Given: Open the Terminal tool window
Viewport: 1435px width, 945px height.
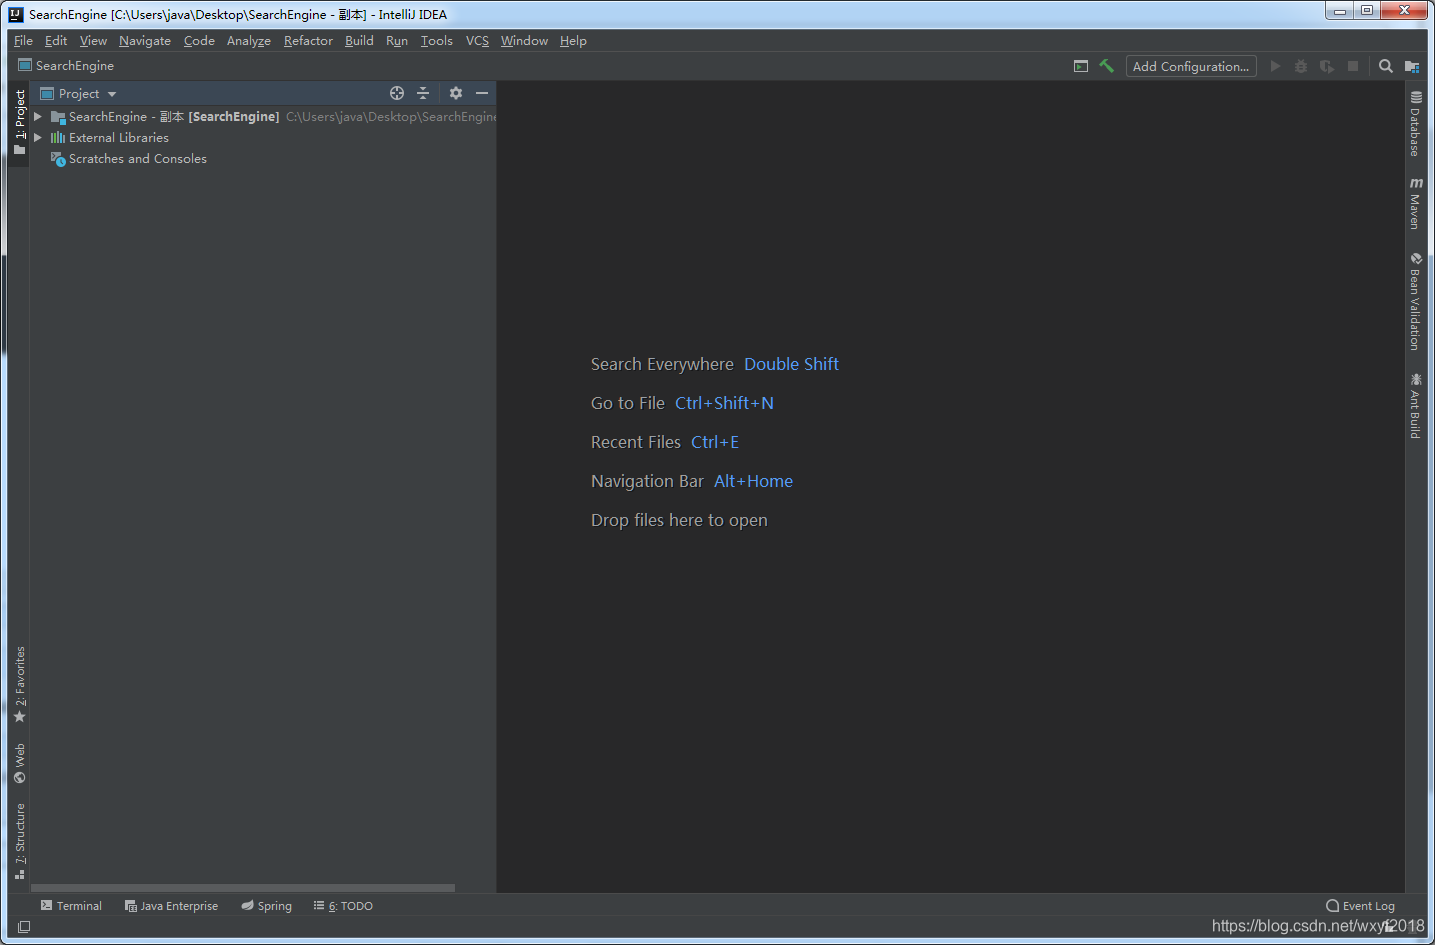Looking at the screenshot, I should tap(71, 906).
